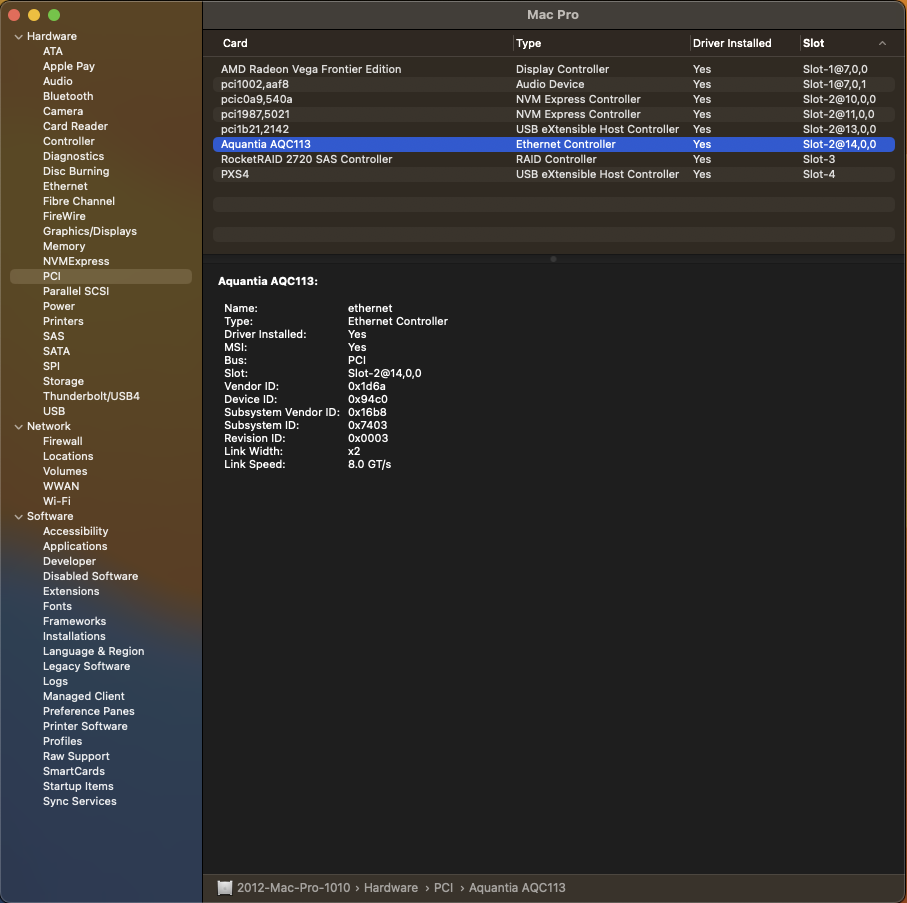The image size is (907, 903).
Task: Select Apple Pay in the sidebar
Action: pos(69,67)
